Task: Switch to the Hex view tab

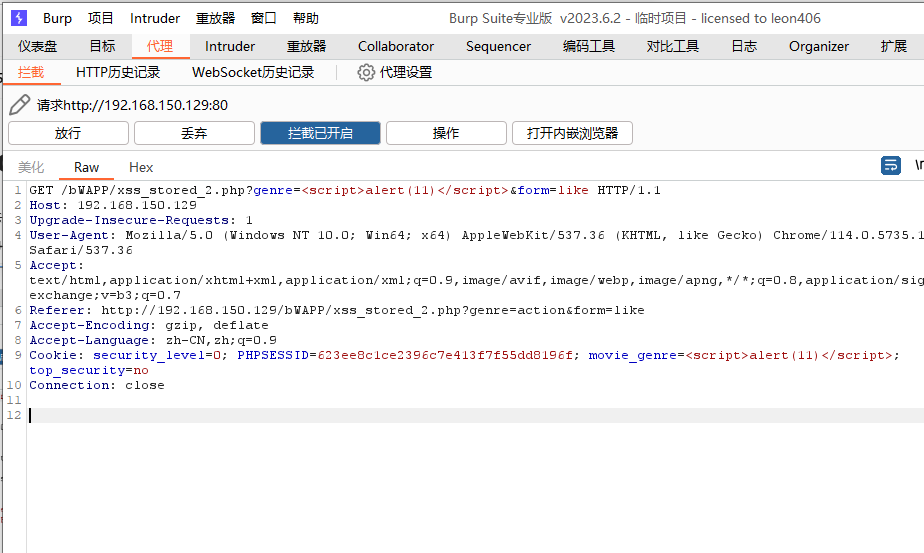Action: pyautogui.click(x=141, y=167)
